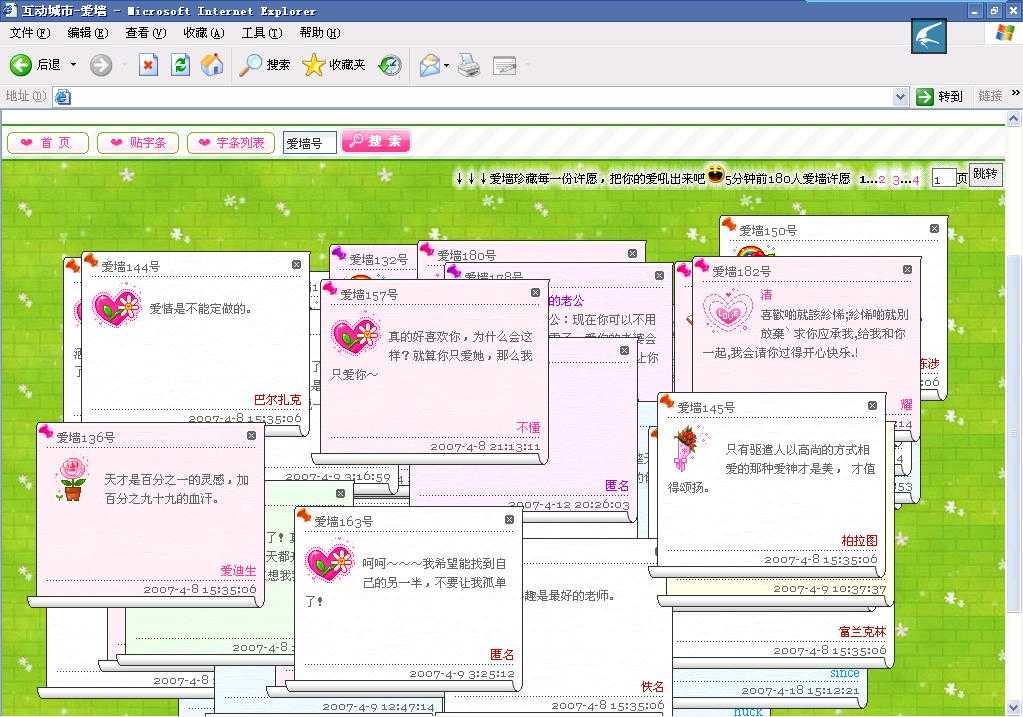Open the History toolbar icon
The width and height of the screenshot is (1023, 717).
(390, 65)
